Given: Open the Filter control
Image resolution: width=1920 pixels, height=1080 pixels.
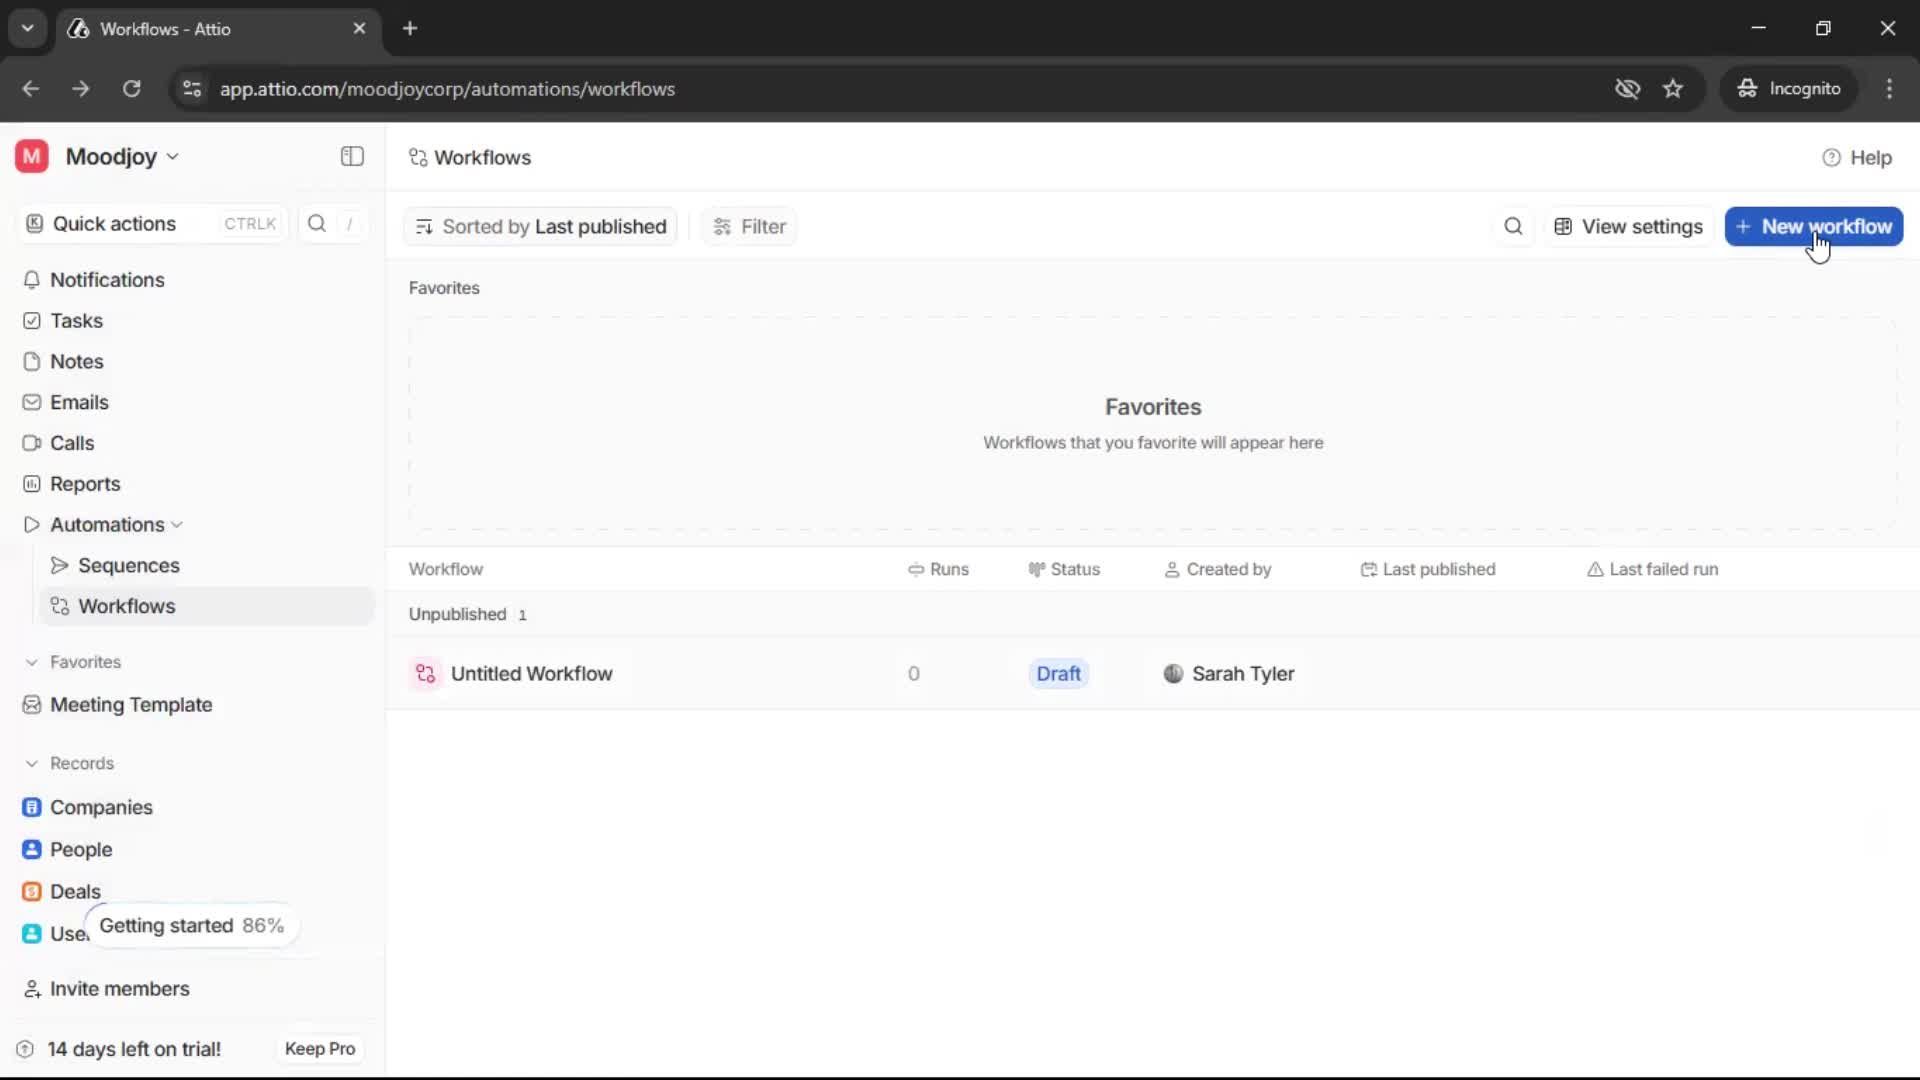Looking at the screenshot, I should click(749, 227).
